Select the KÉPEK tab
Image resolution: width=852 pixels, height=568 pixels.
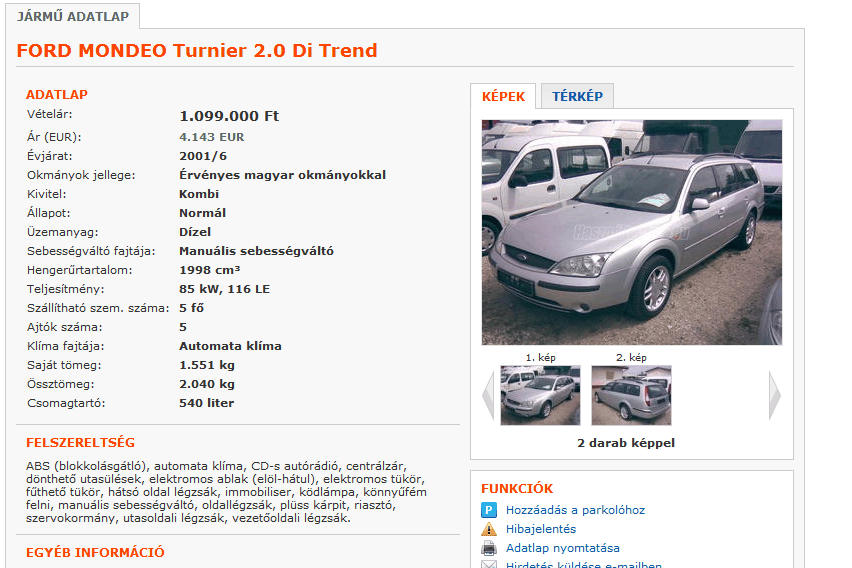point(503,96)
